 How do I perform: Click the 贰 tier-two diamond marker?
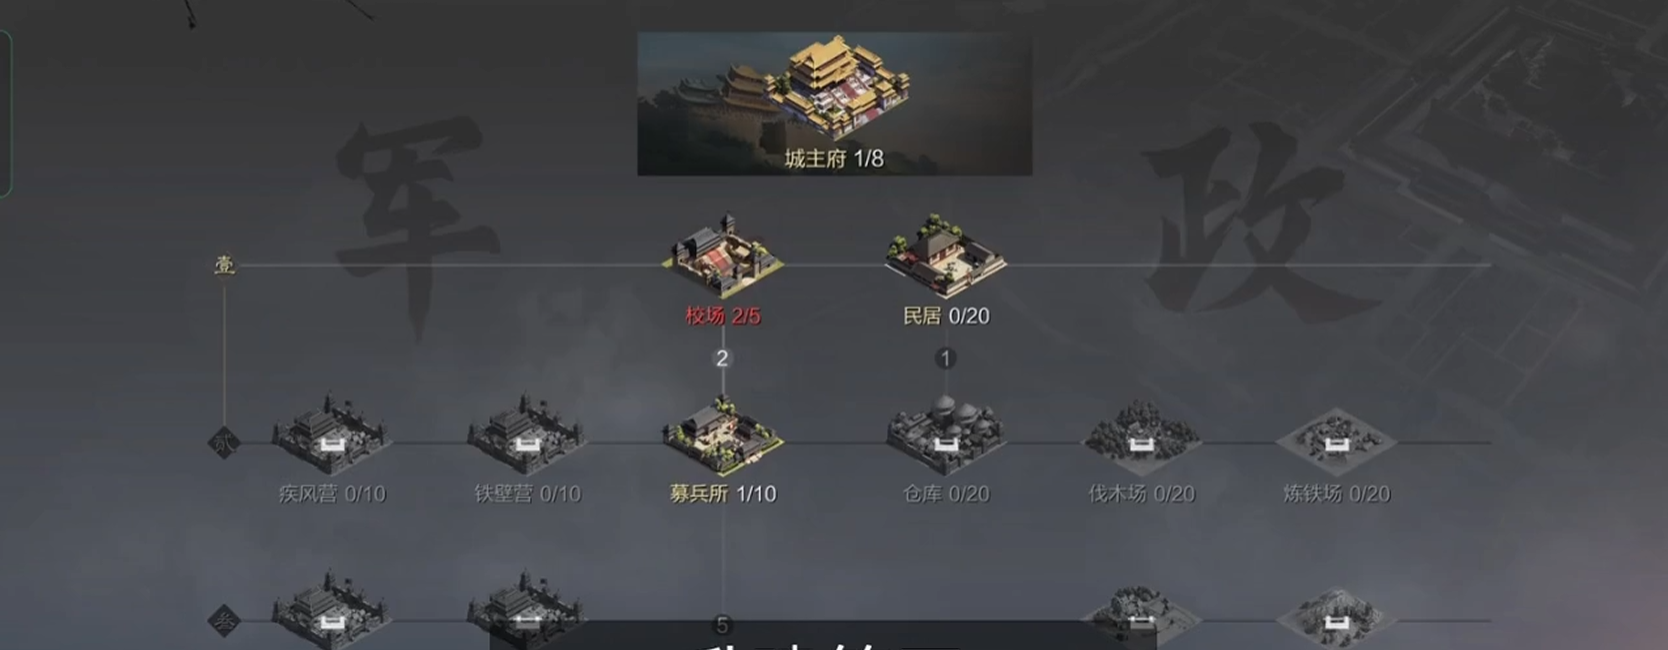[x=224, y=442]
